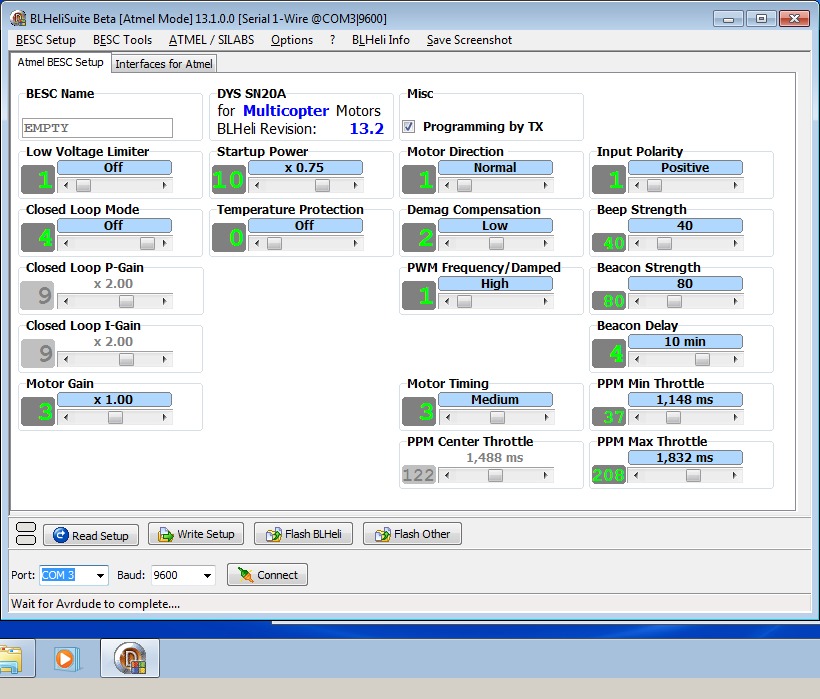Click the Temperature Protection right arrow
The height and width of the screenshot is (699, 820).
(x=356, y=244)
